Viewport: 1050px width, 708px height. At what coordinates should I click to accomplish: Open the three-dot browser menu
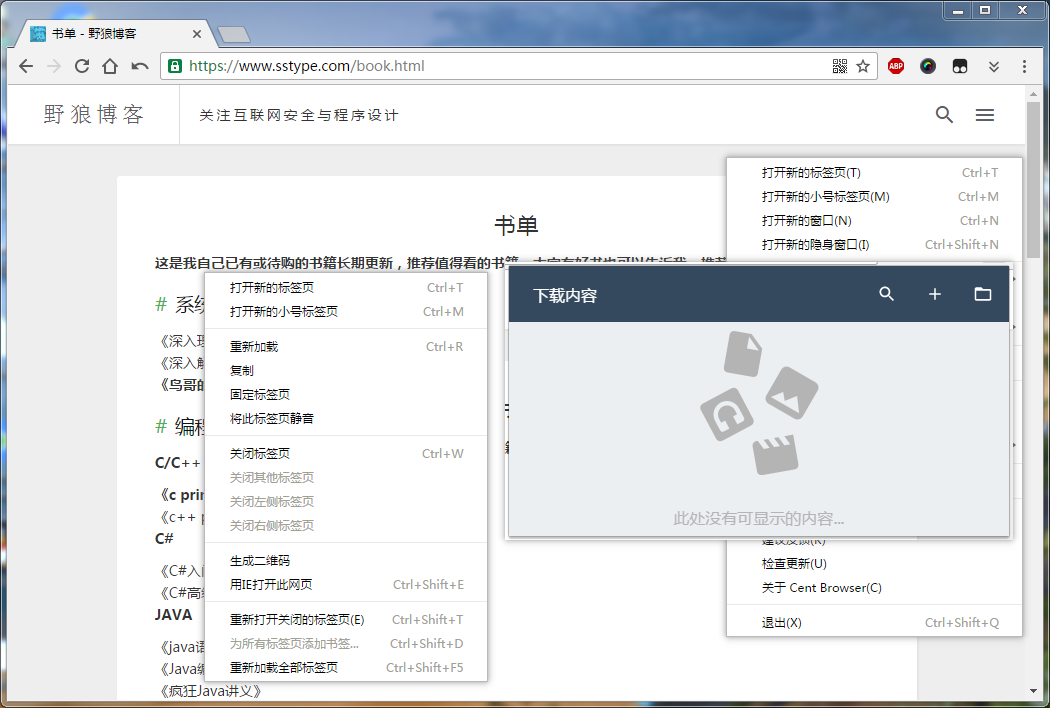point(1023,66)
